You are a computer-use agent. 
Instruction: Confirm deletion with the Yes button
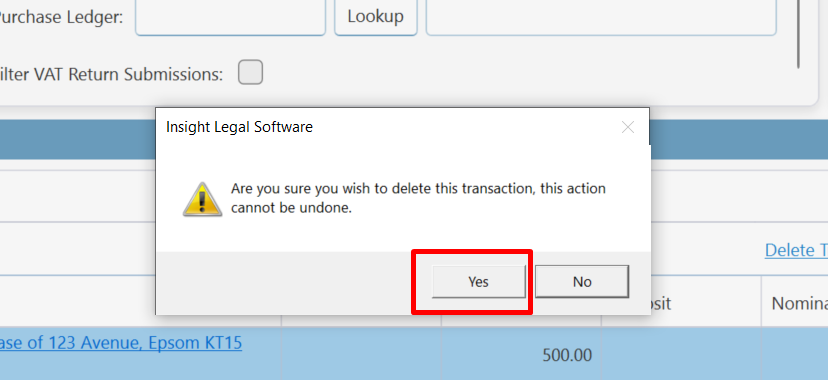(478, 282)
